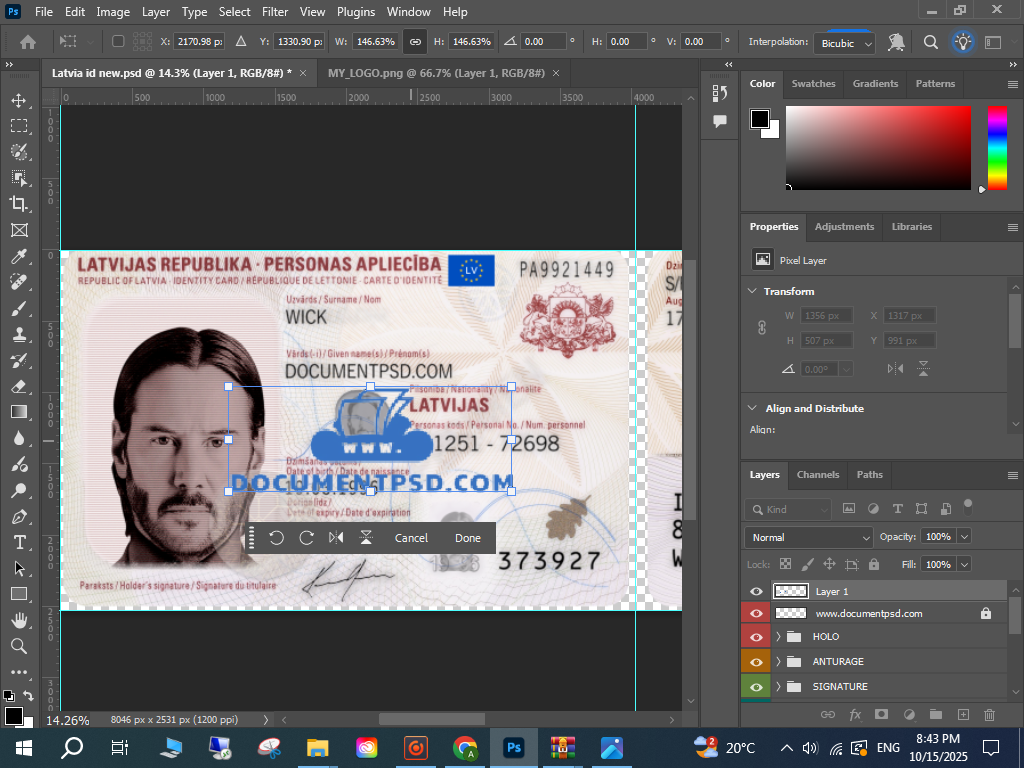
Task: Click the Done button
Action: pyautogui.click(x=468, y=538)
